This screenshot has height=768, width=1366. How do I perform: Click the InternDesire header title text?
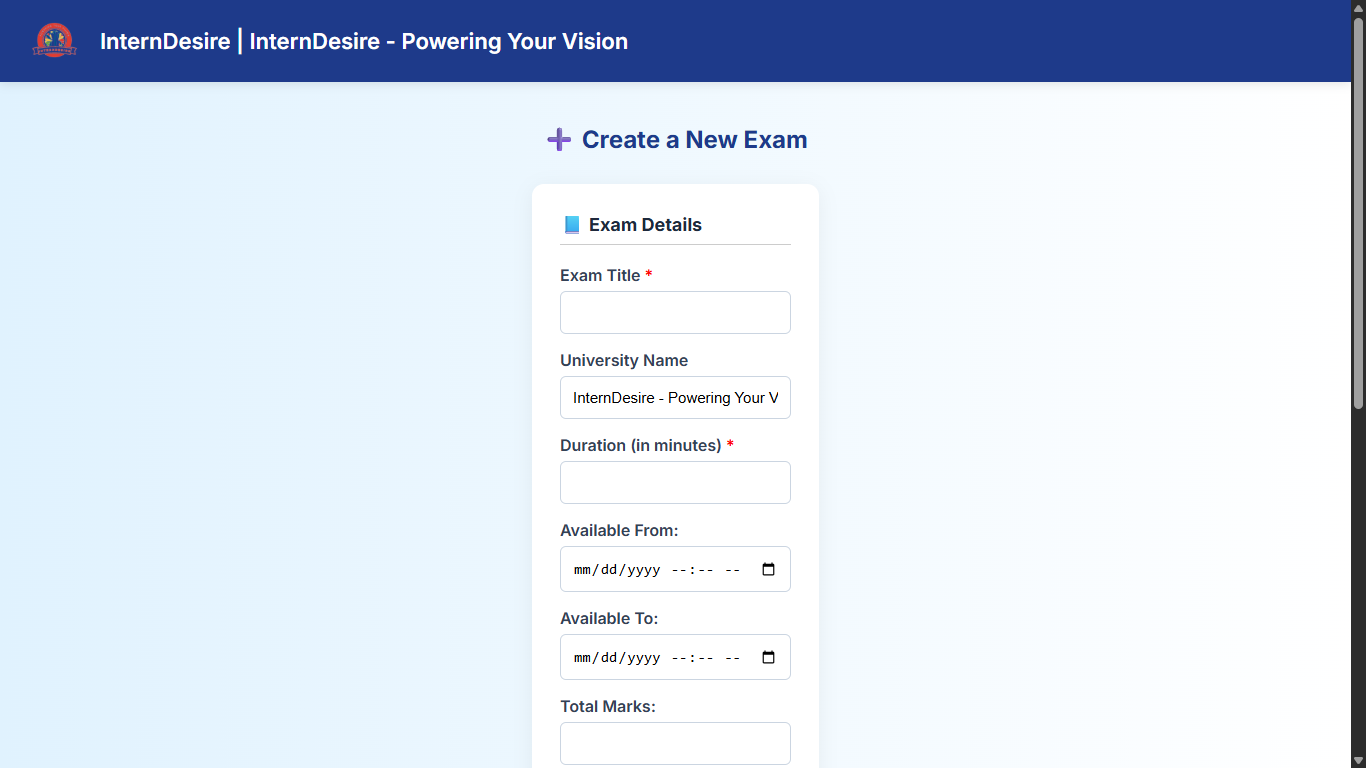pyautogui.click(x=364, y=41)
